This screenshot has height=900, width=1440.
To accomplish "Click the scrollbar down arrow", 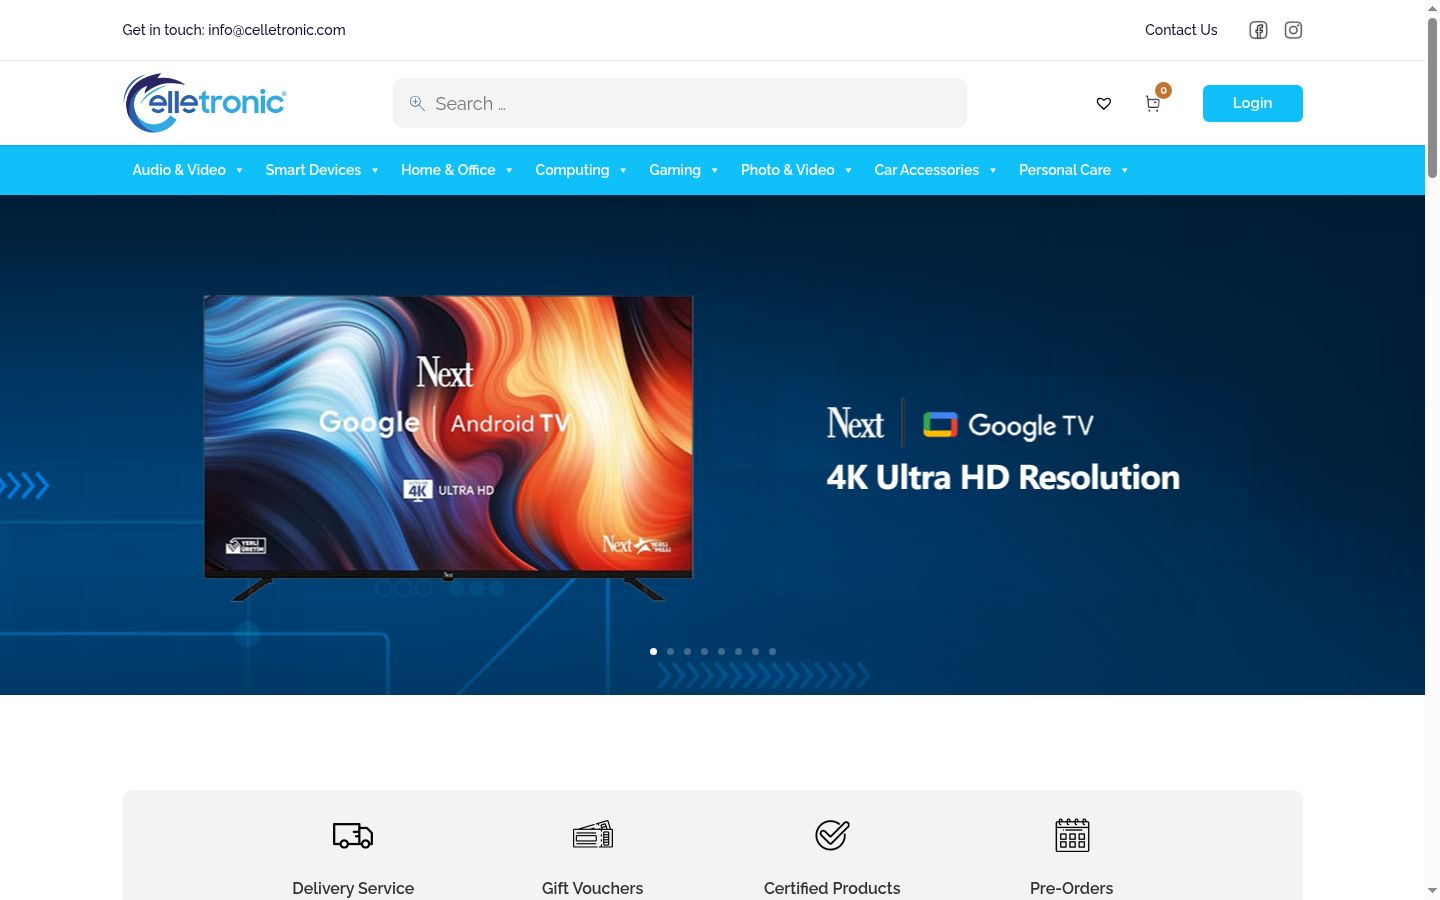I will (1432, 890).
